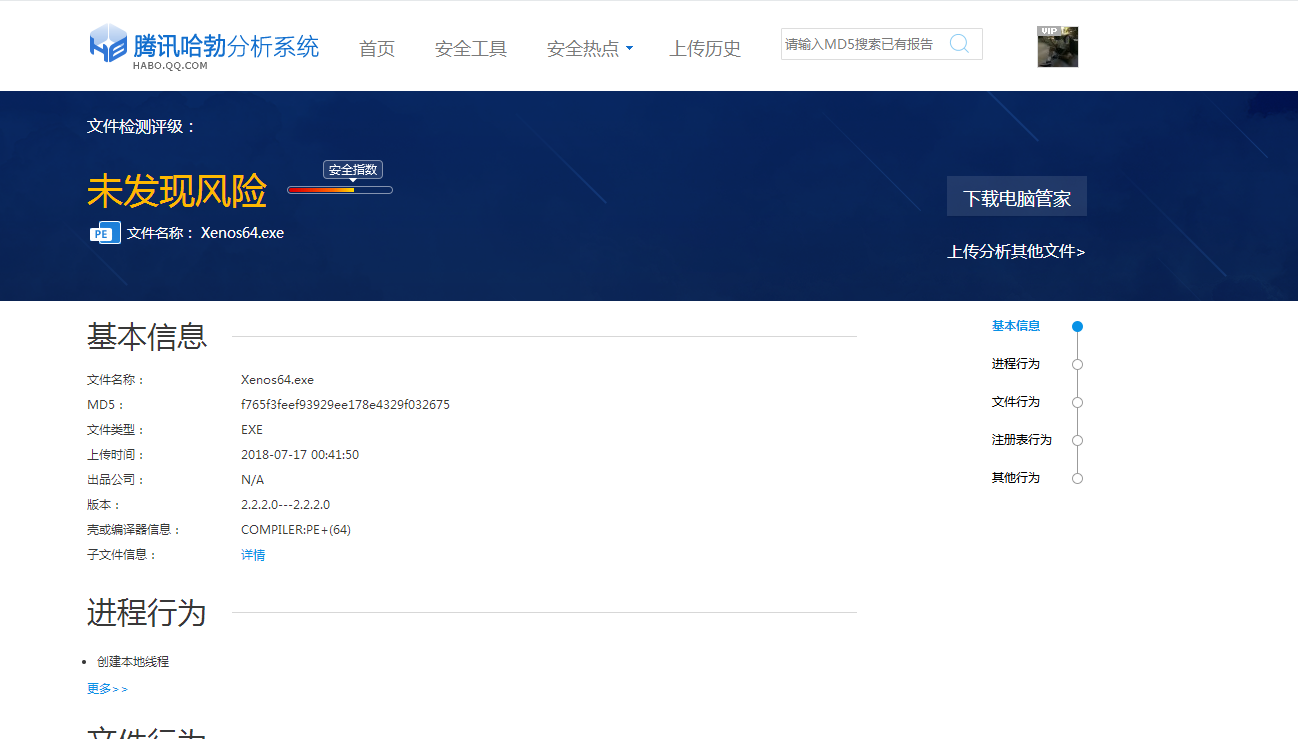The height and width of the screenshot is (739, 1298).
Task: Jump to 文件行为 in side navigation
Action: click(x=1016, y=402)
